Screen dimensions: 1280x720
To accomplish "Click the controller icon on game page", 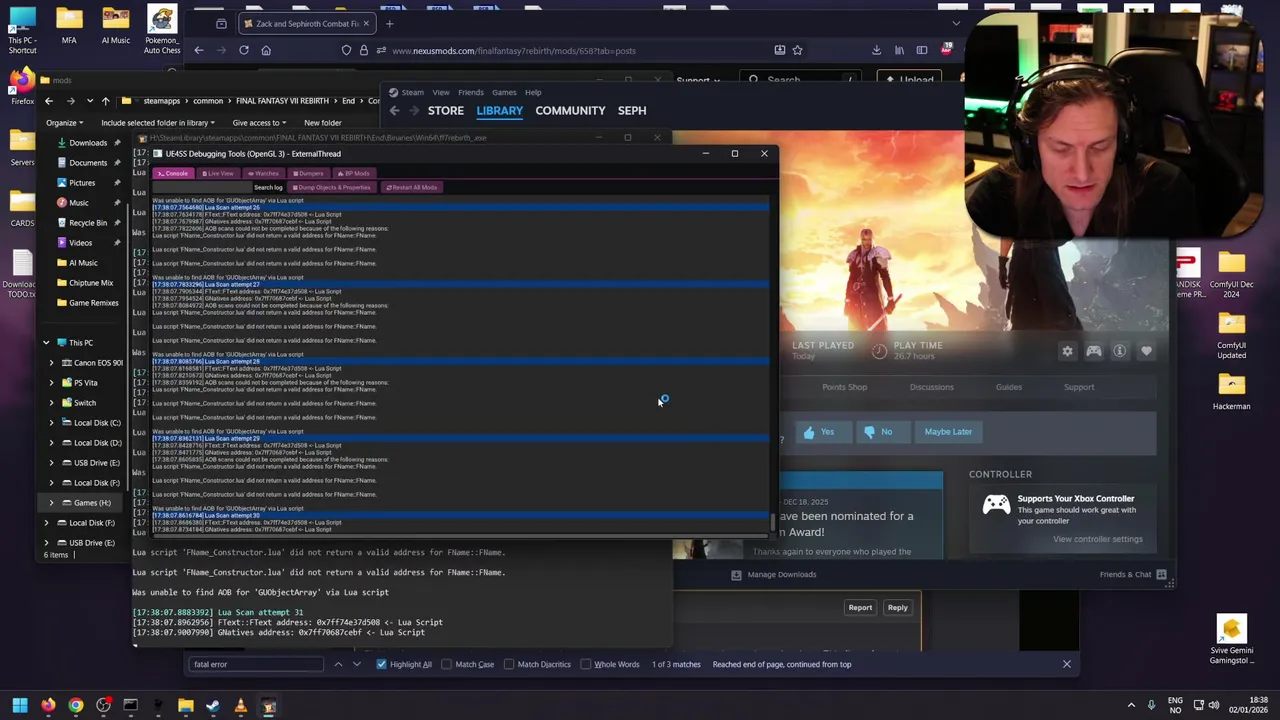I will pos(1093,351).
